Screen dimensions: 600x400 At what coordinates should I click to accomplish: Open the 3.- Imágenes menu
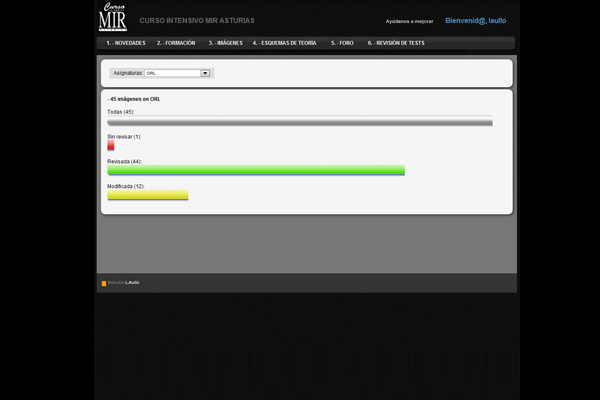click(226, 43)
